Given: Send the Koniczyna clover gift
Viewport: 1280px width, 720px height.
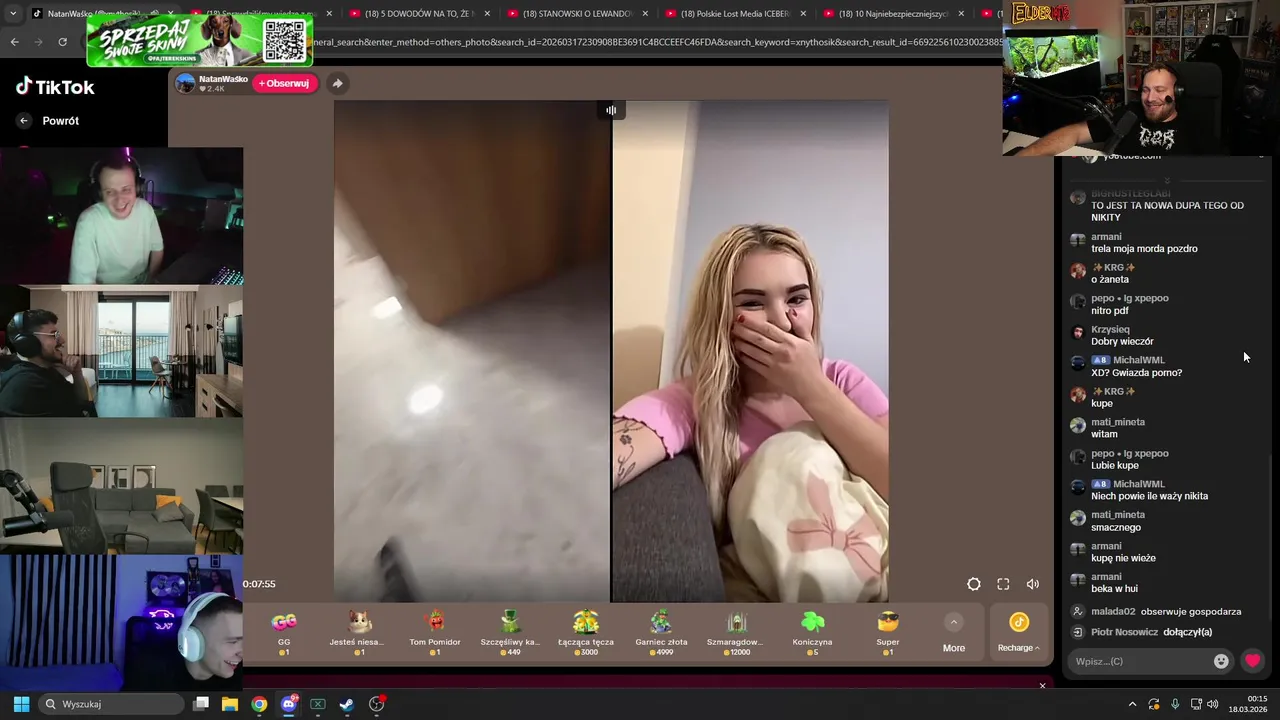Looking at the screenshot, I should 812,632.
